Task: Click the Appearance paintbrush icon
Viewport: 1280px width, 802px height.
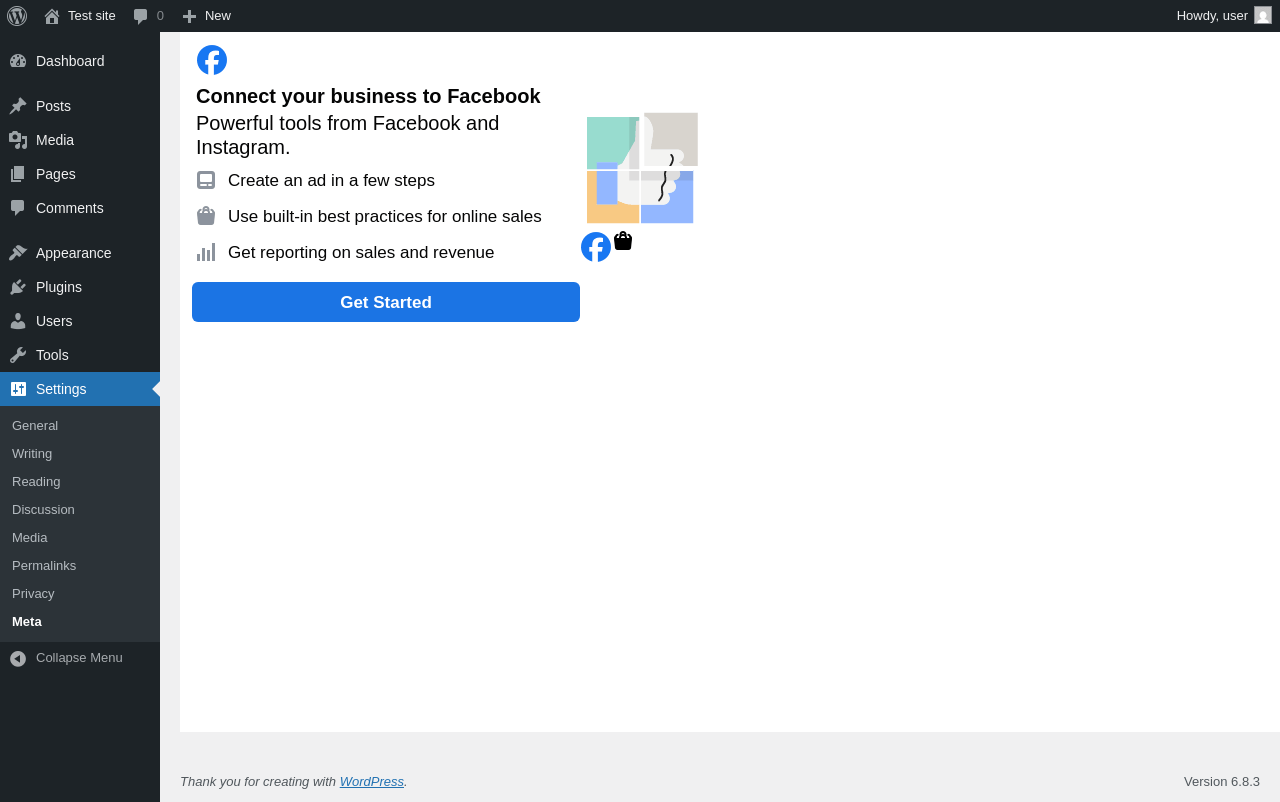Action: click(x=18, y=253)
